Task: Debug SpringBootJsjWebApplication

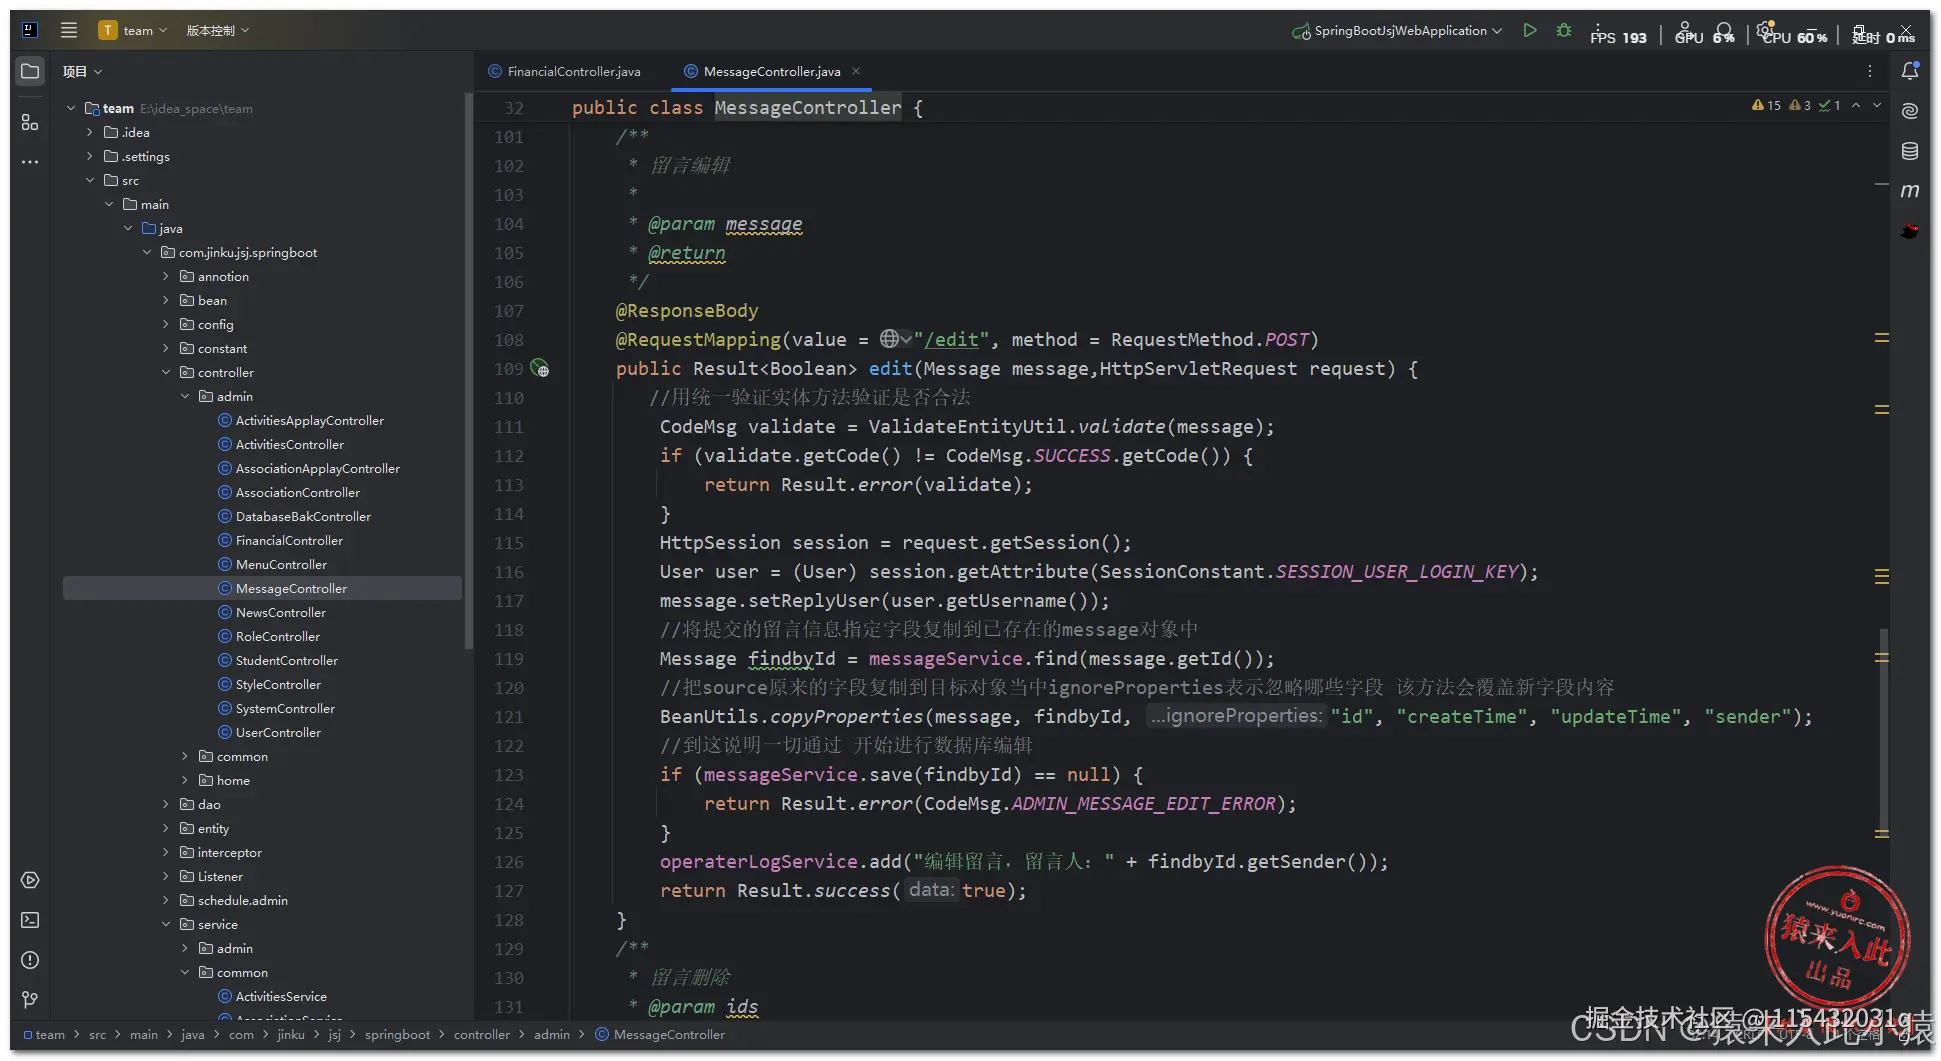Action: pos(1564,30)
